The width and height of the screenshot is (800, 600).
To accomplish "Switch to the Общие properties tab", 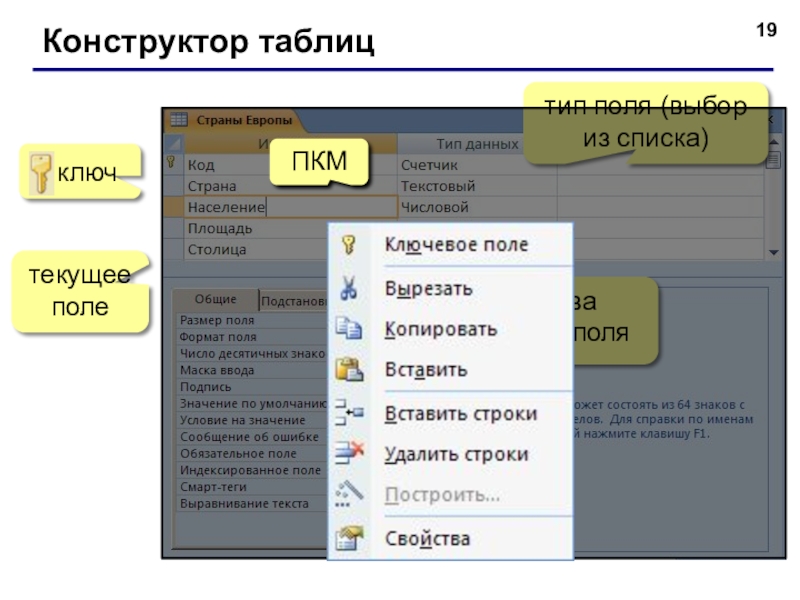I will coord(216,299).
